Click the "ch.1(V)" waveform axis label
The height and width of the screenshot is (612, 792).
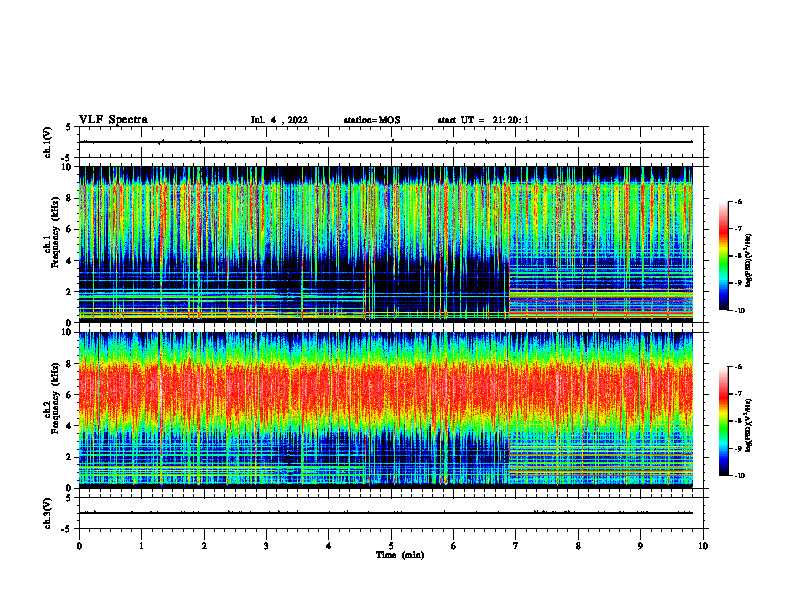pos(48,142)
